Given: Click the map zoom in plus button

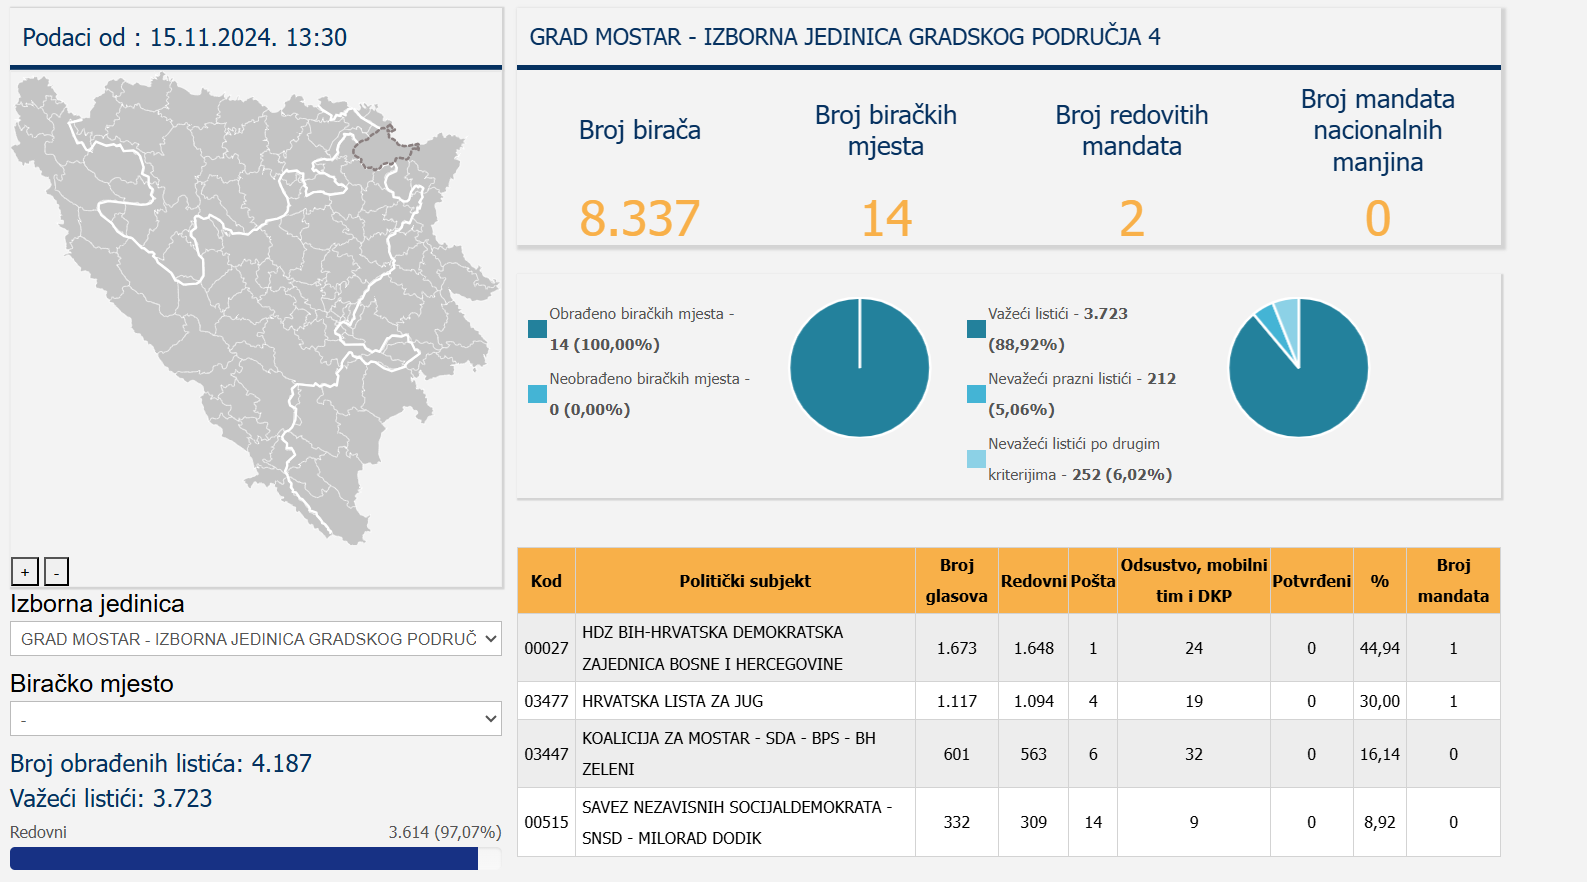Looking at the screenshot, I should pyautogui.click(x=25, y=572).
